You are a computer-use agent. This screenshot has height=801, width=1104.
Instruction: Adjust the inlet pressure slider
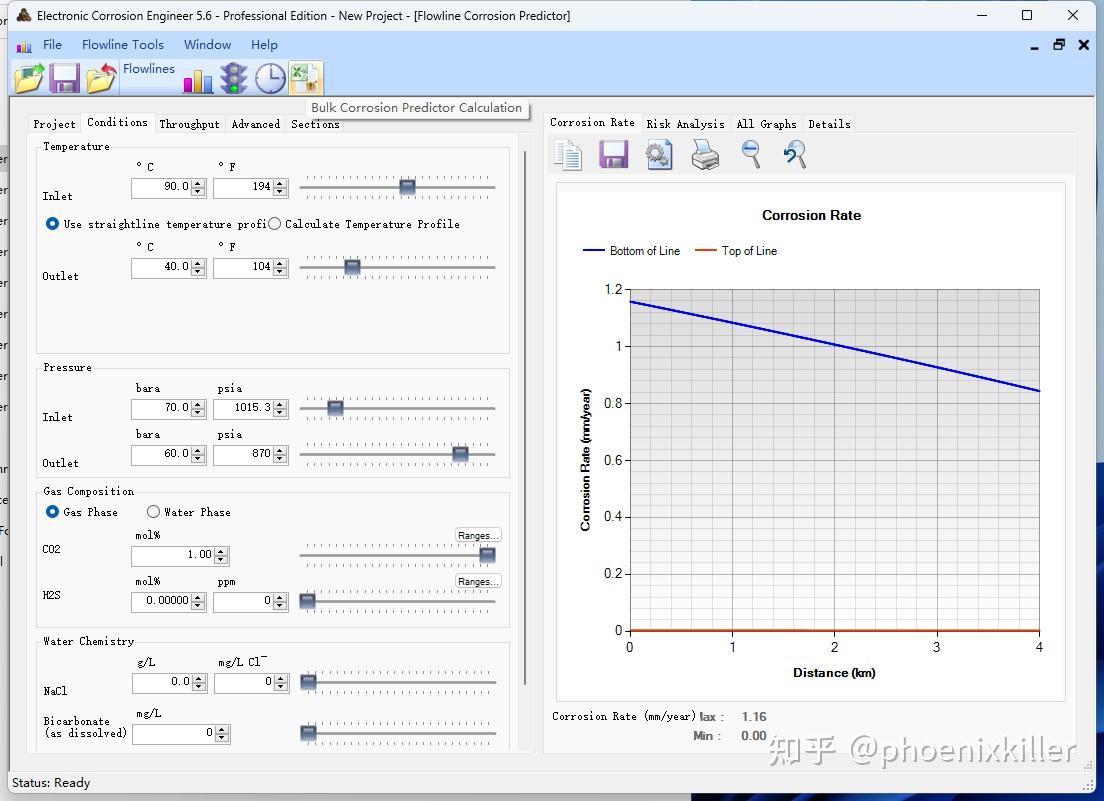(335, 408)
